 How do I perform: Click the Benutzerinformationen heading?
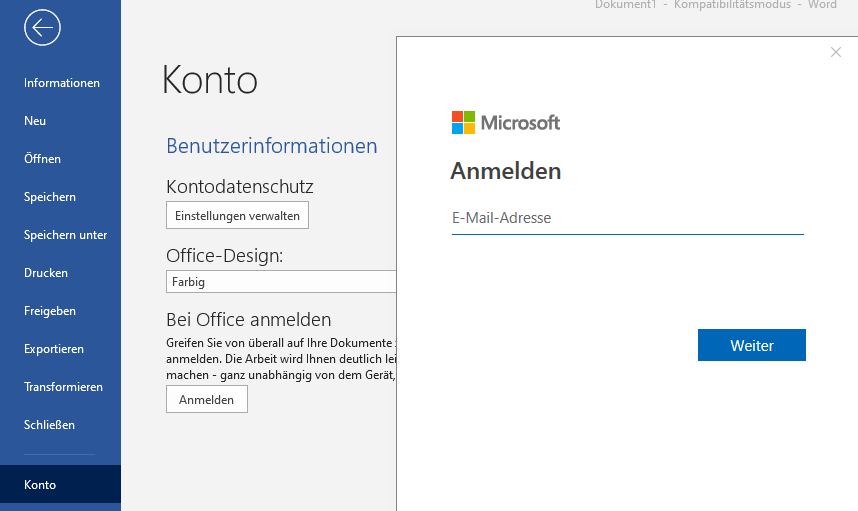click(x=272, y=146)
